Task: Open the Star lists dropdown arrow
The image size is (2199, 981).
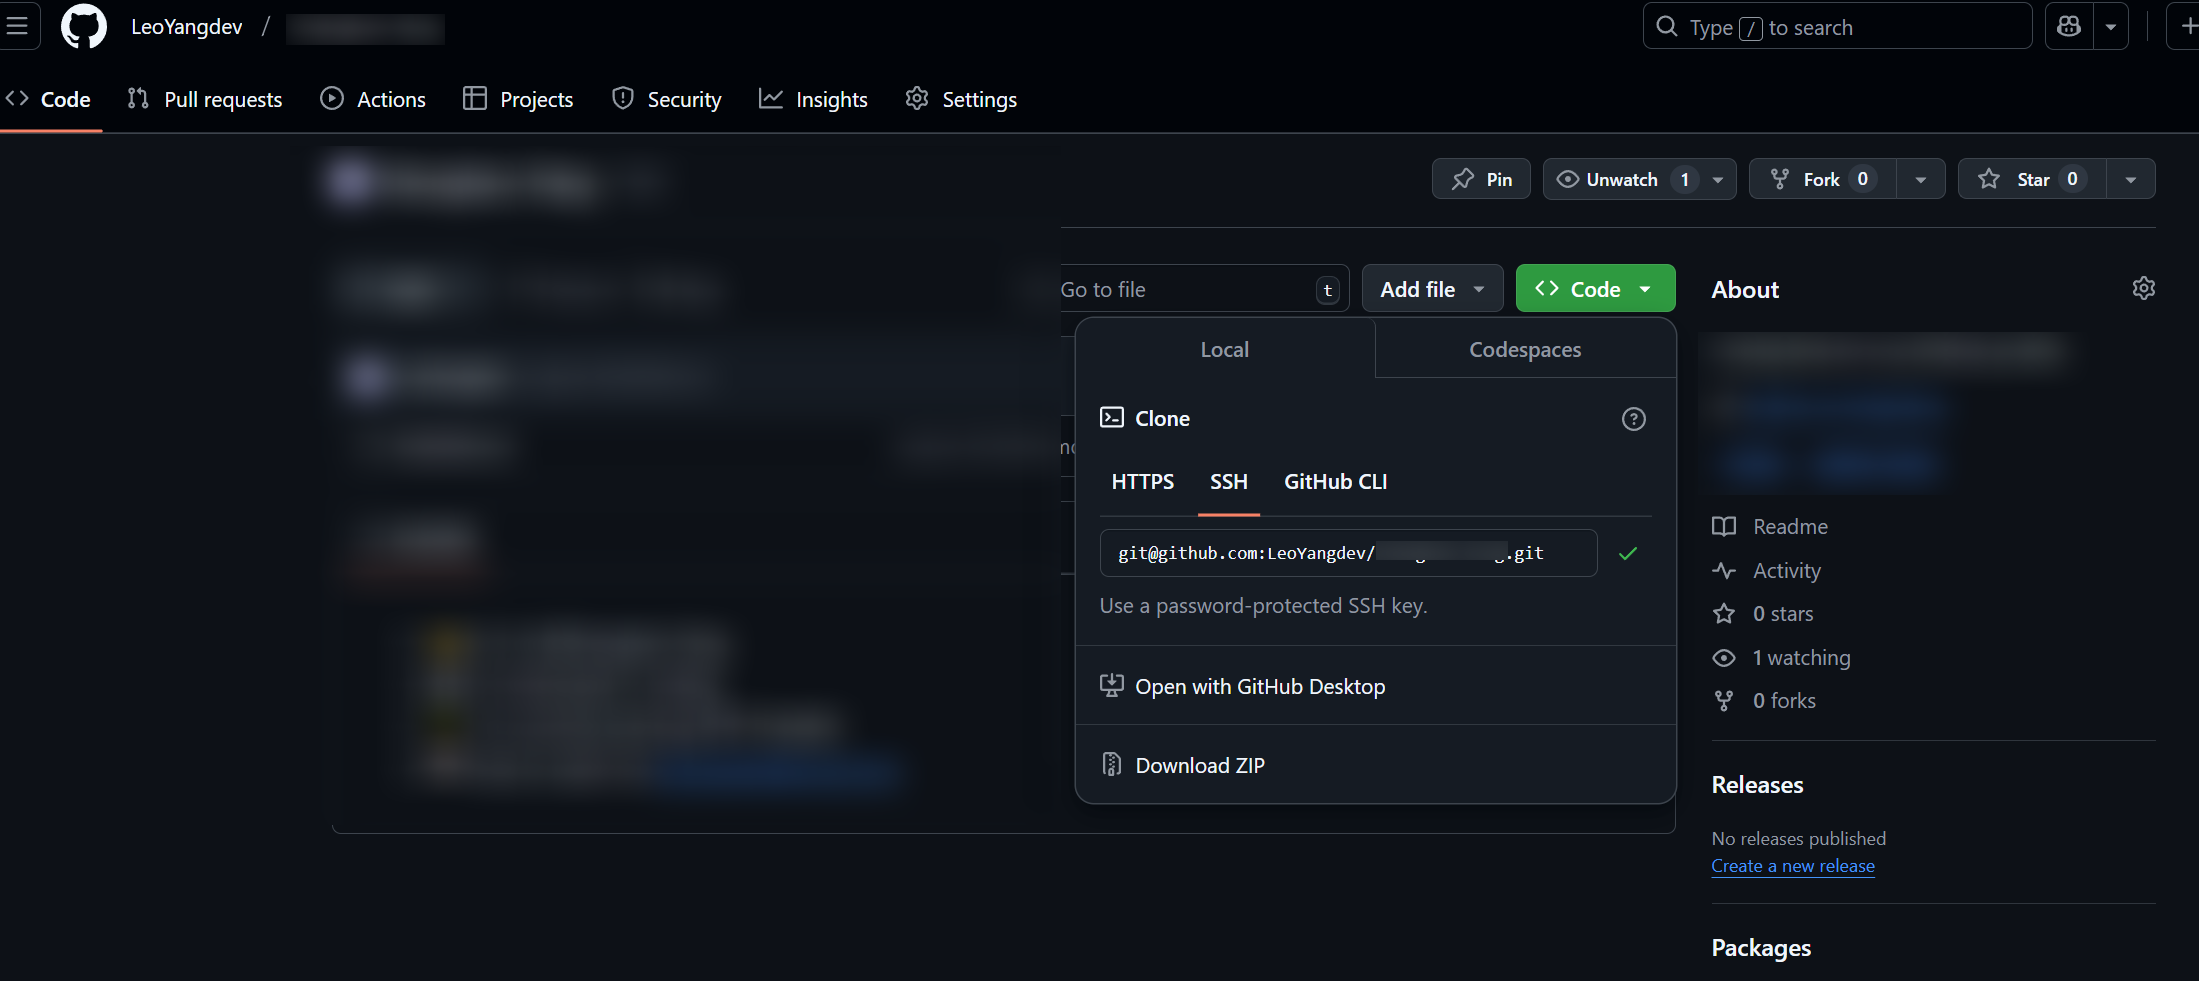Action: point(2130,180)
